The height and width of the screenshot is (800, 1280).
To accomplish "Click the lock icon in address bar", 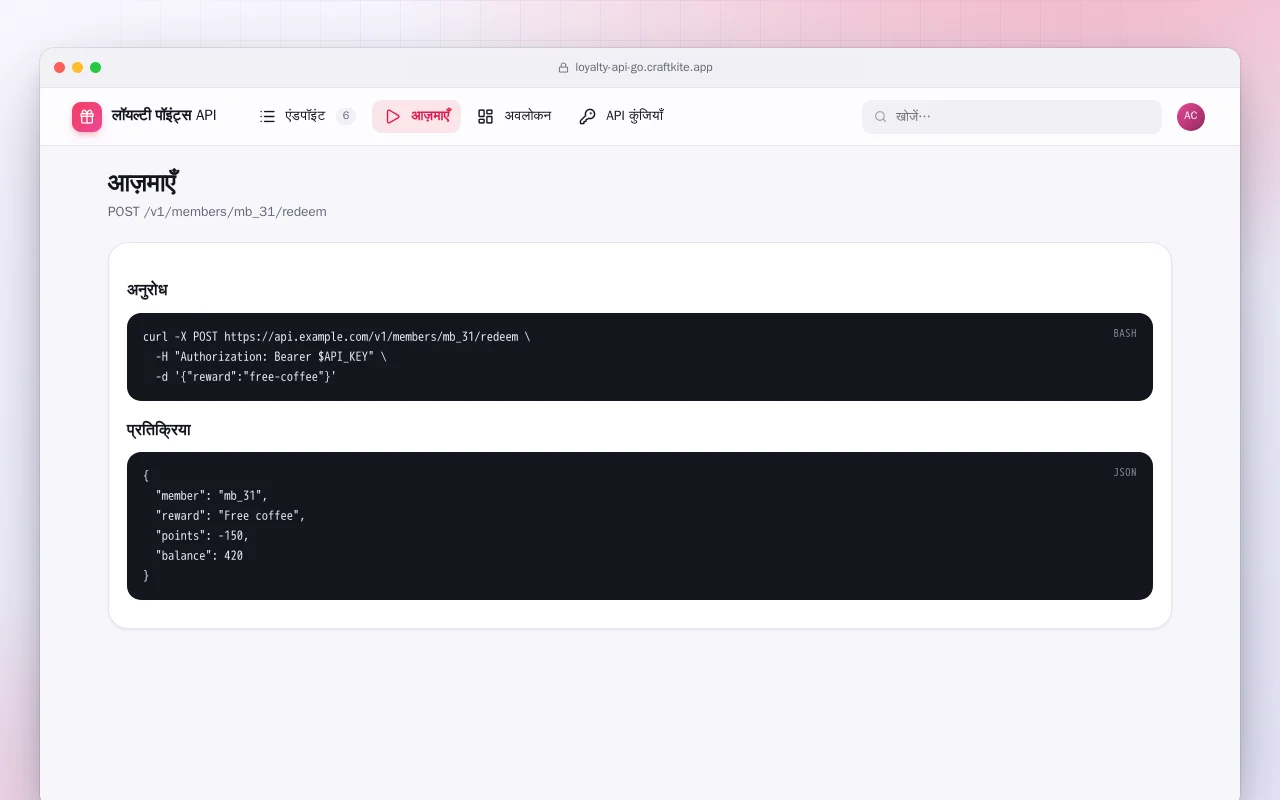I will [x=563, y=68].
